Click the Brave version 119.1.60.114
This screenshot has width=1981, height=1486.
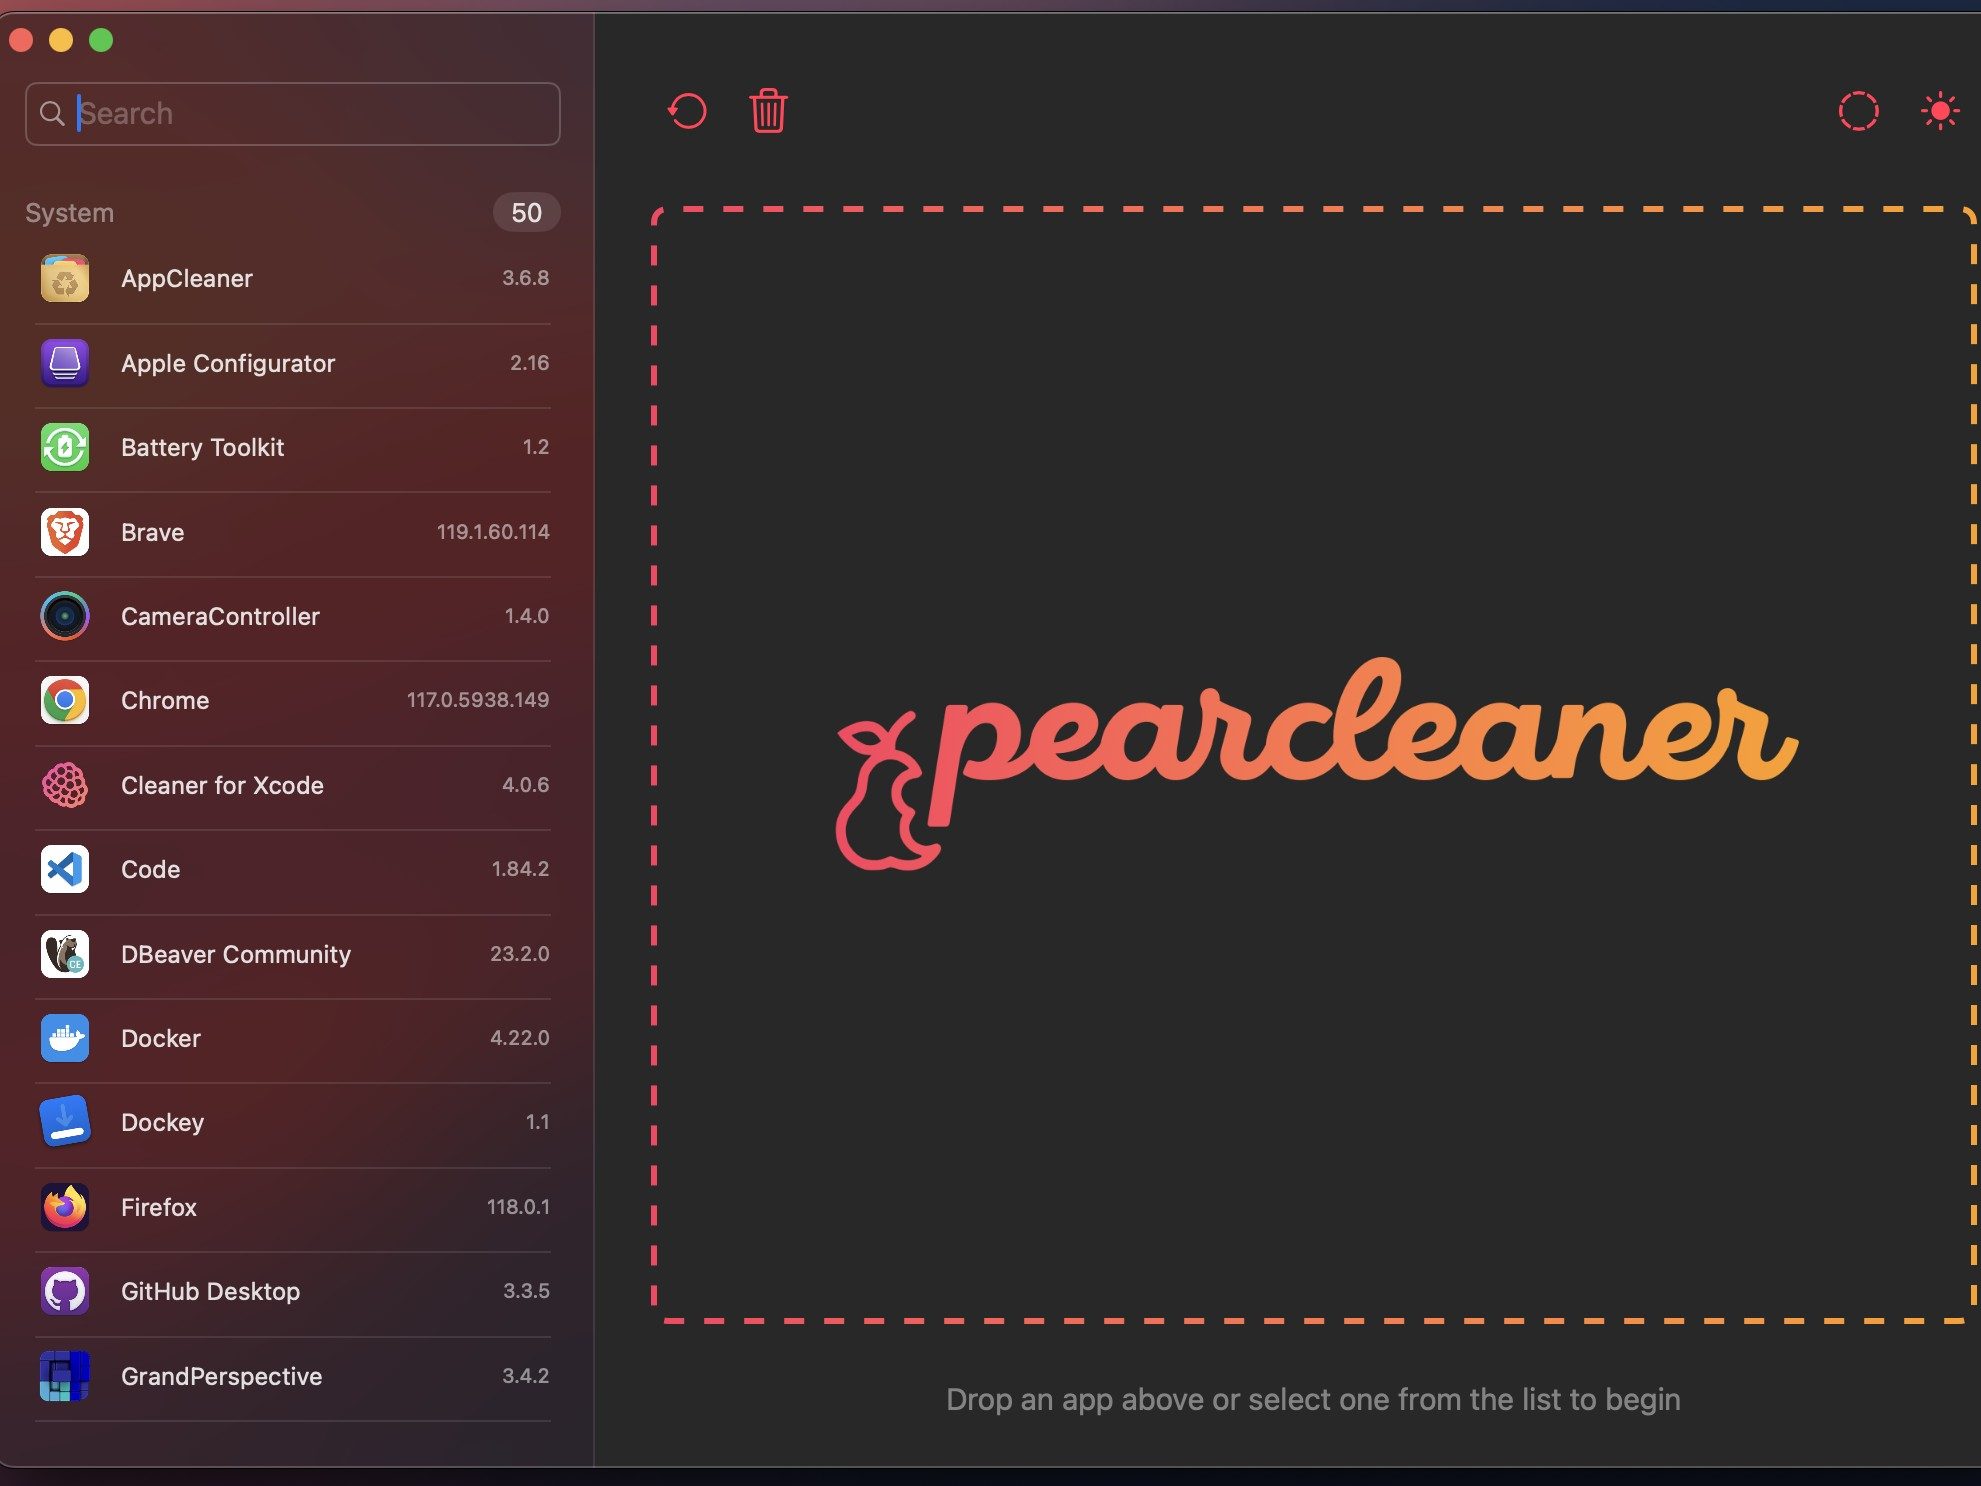[493, 532]
